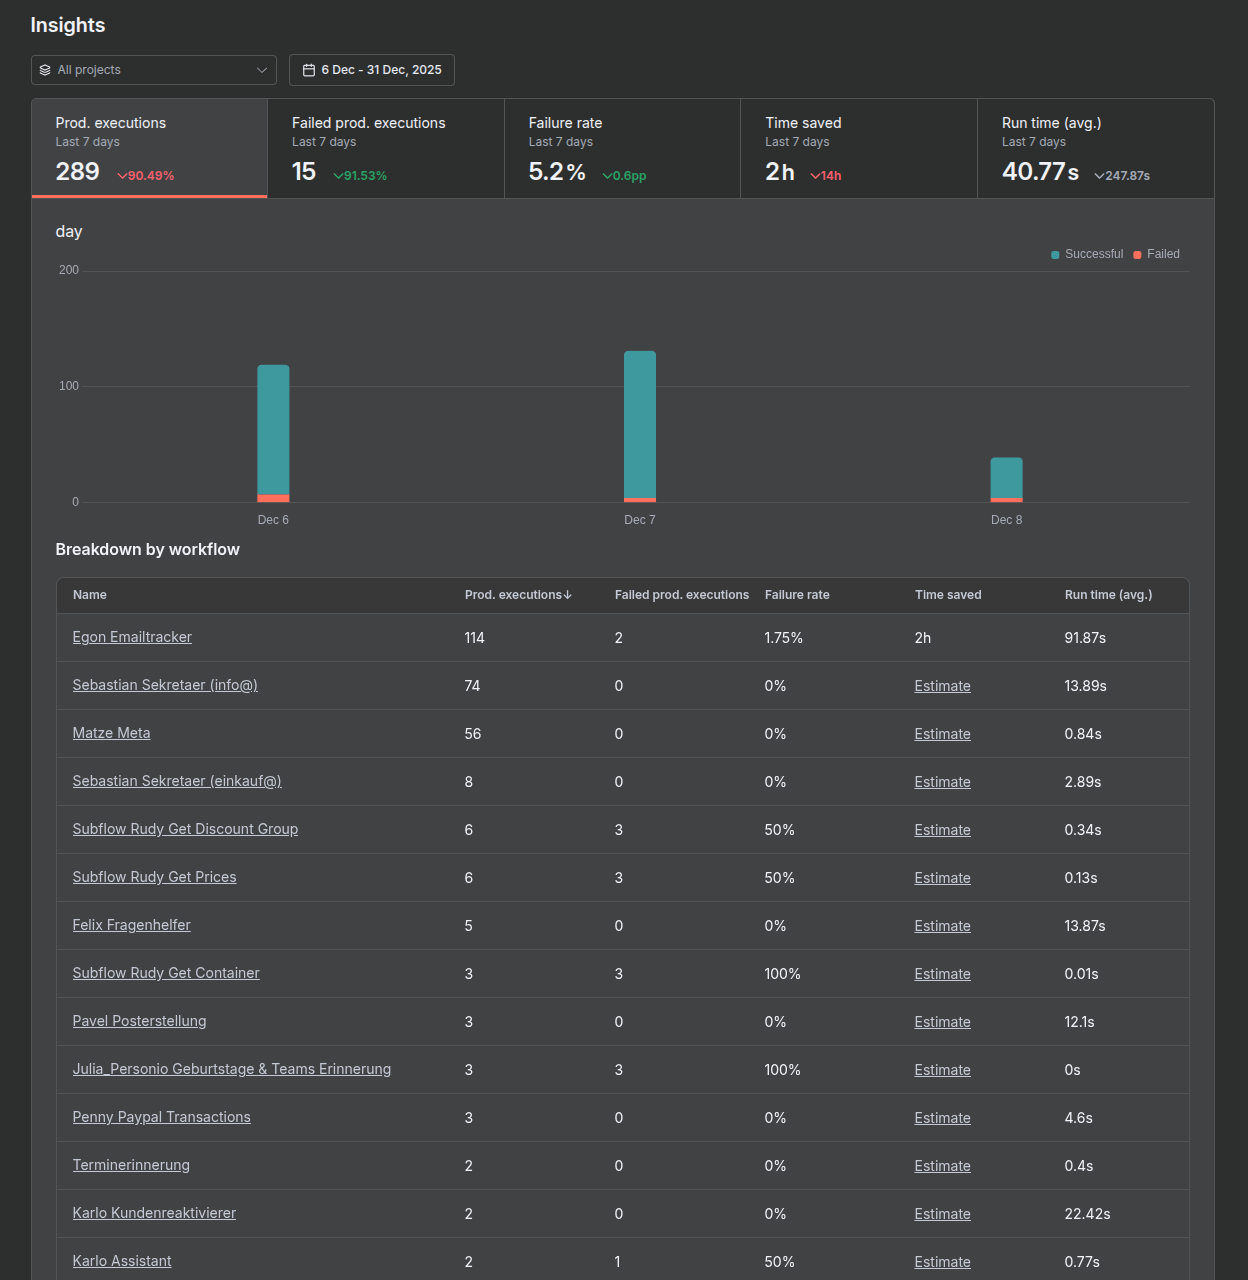The width and height of the screenshot is (1248, 1280).
Task: Open the 6 Dec - 31 Dec date range picker
Action: point(372,70)
